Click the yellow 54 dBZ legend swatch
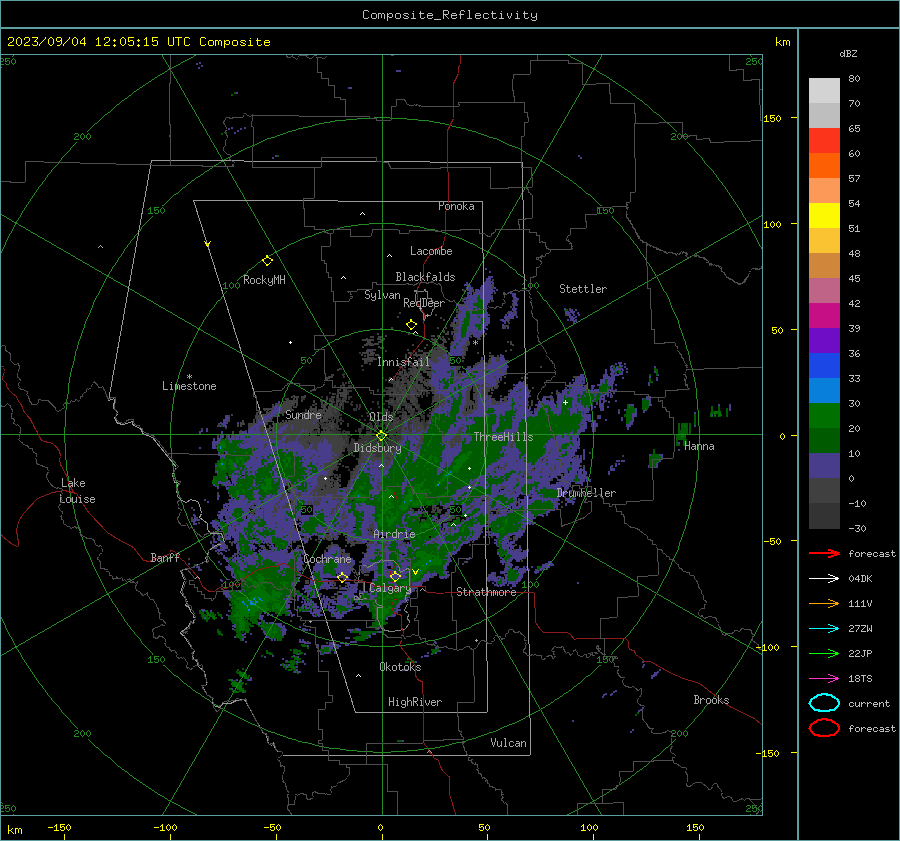The height and width of the screenshot is (841, 900). coord(824,215)
